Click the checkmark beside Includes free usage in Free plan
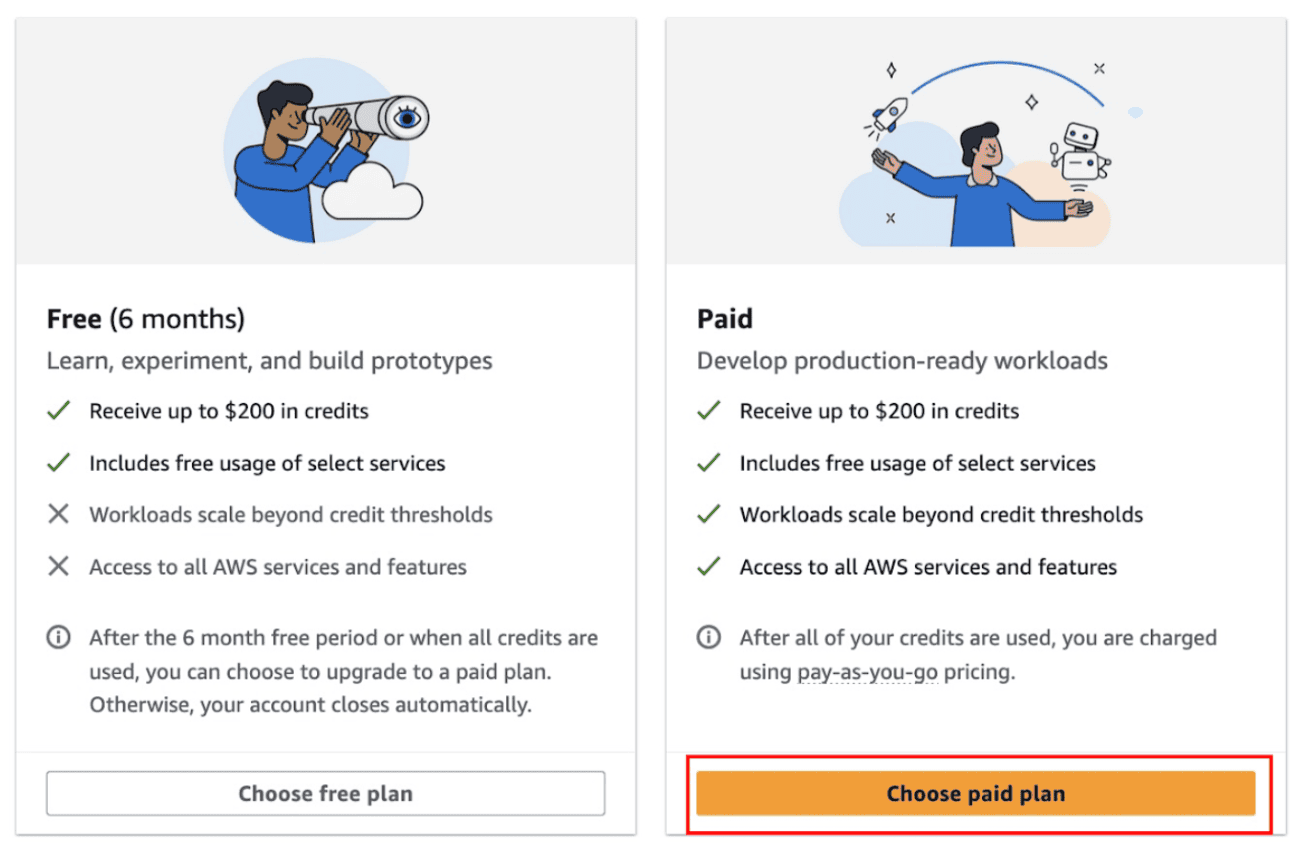This screenshot has height=853, width=1290. [x=59, y=463]
